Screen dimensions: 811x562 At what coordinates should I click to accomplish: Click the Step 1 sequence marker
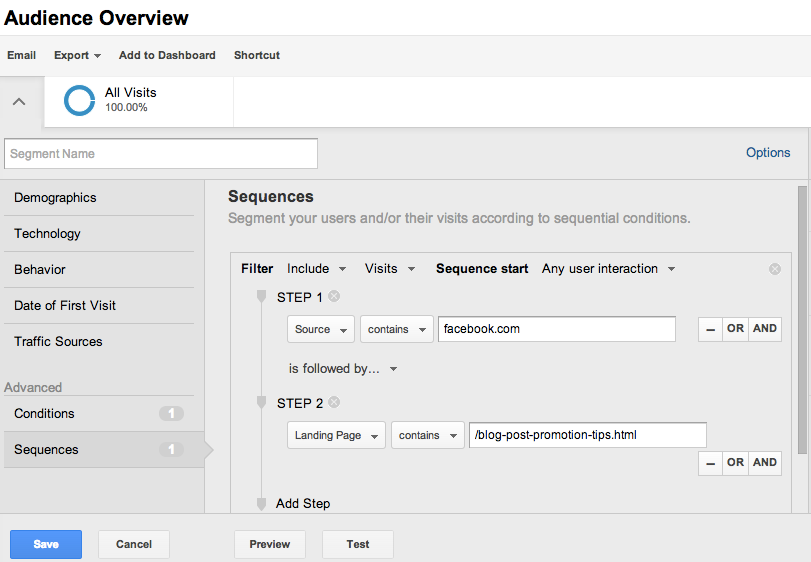tap(261, 297)
